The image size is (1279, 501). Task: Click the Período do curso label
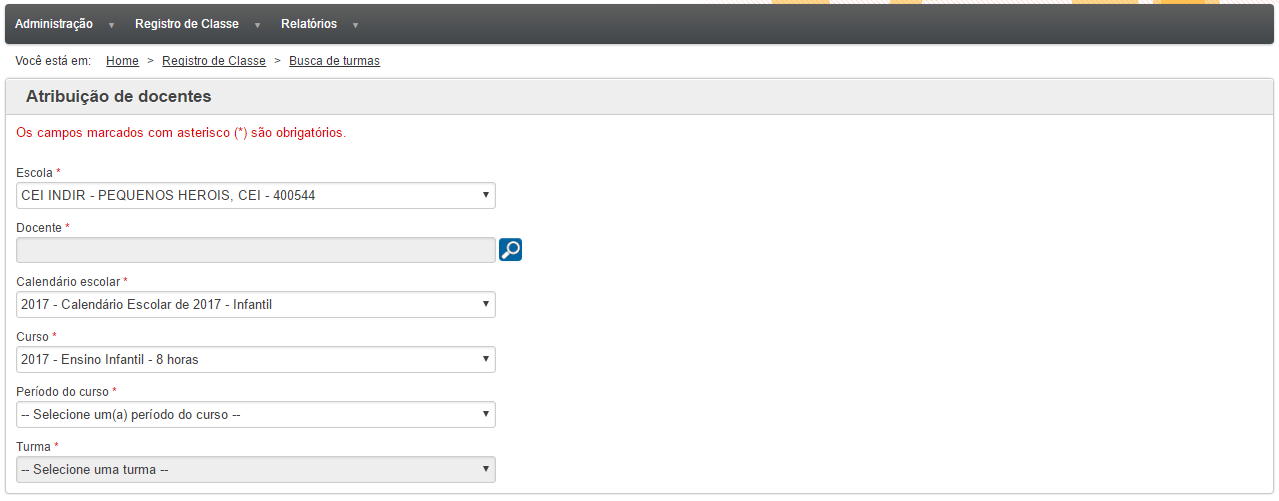[x=63, y=392]
